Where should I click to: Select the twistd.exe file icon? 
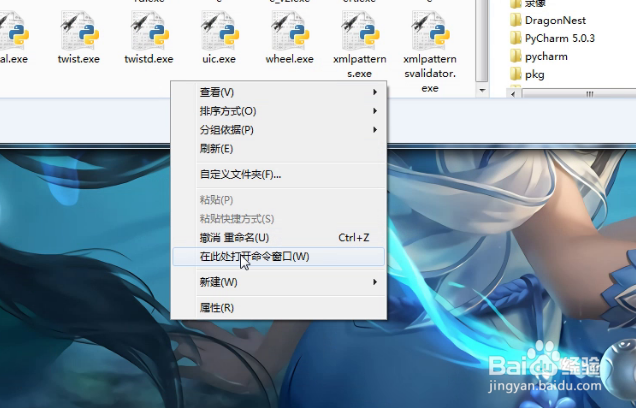pyautogui.click(x=149, y=30)
